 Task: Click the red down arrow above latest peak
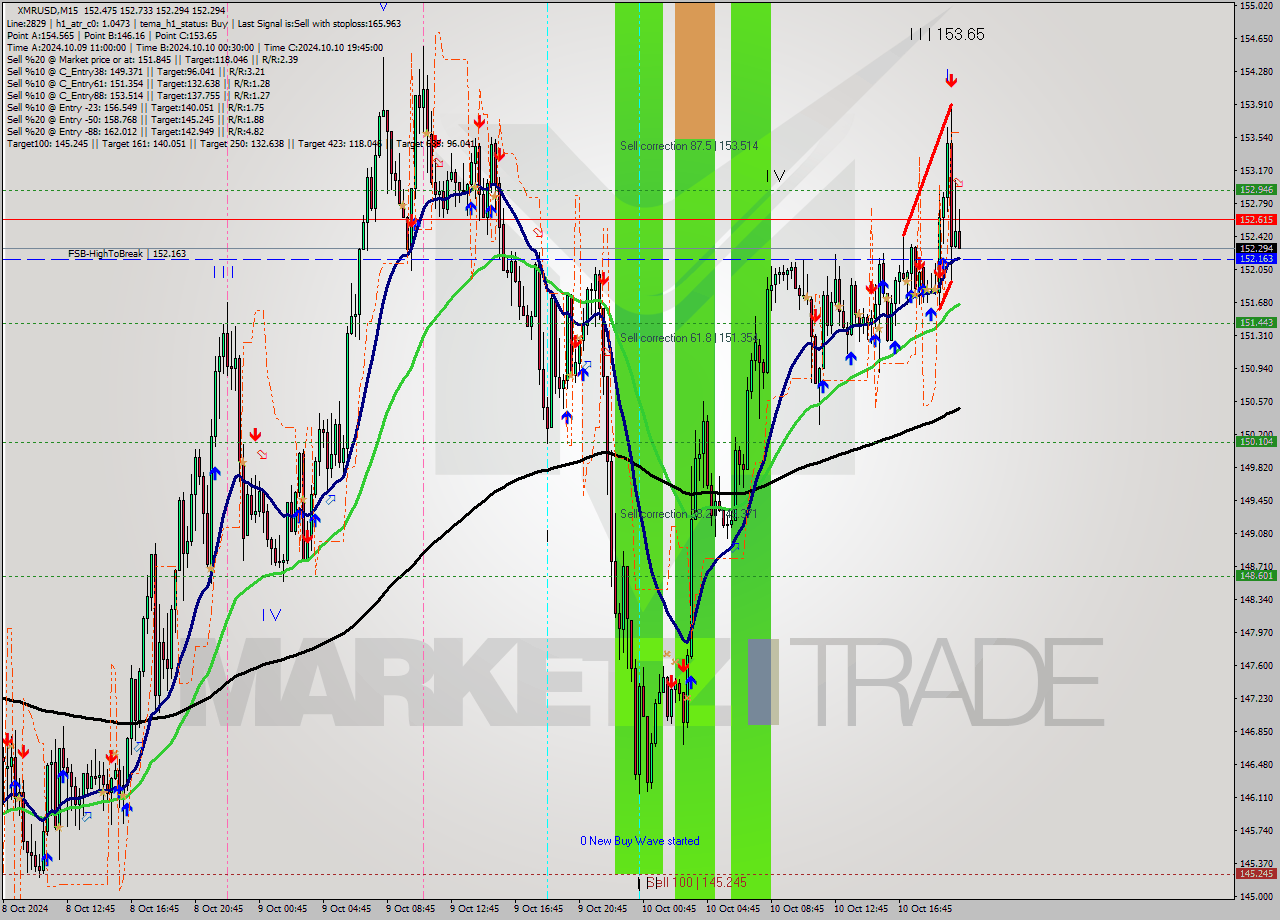tap(951, 79)
